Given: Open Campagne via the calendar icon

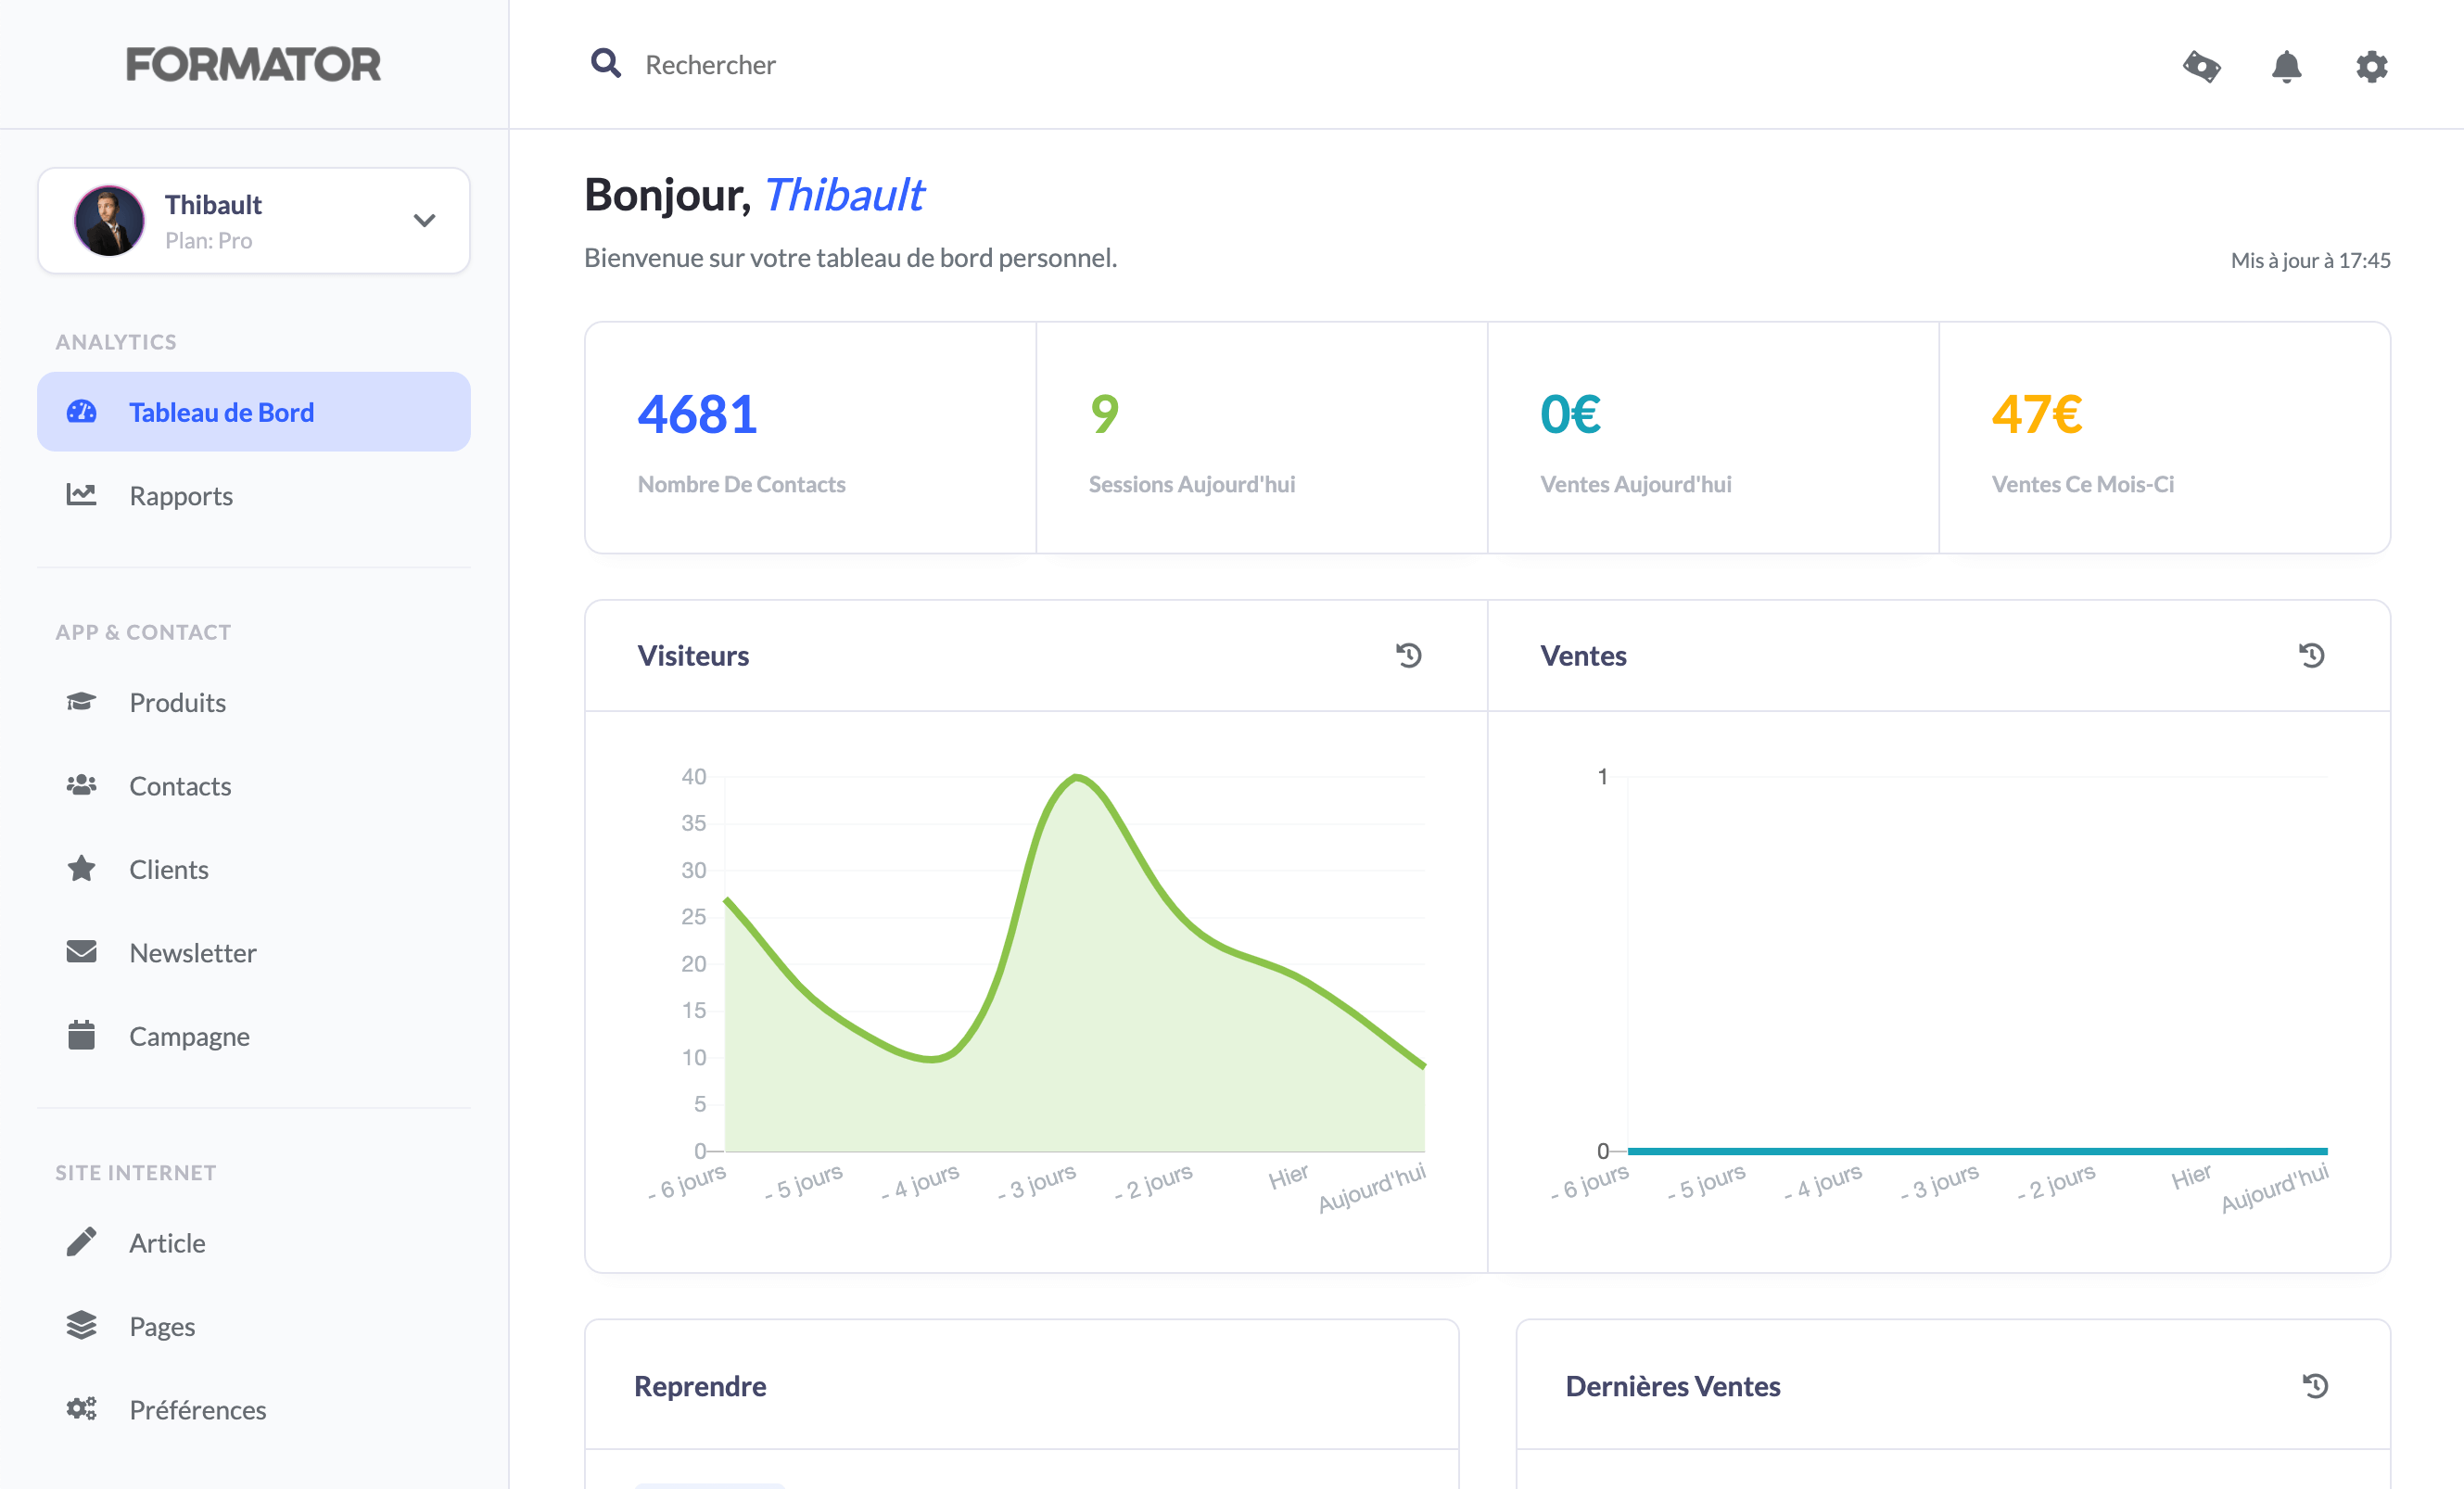Looking at the screenshot, I should tap(82, 1035).
